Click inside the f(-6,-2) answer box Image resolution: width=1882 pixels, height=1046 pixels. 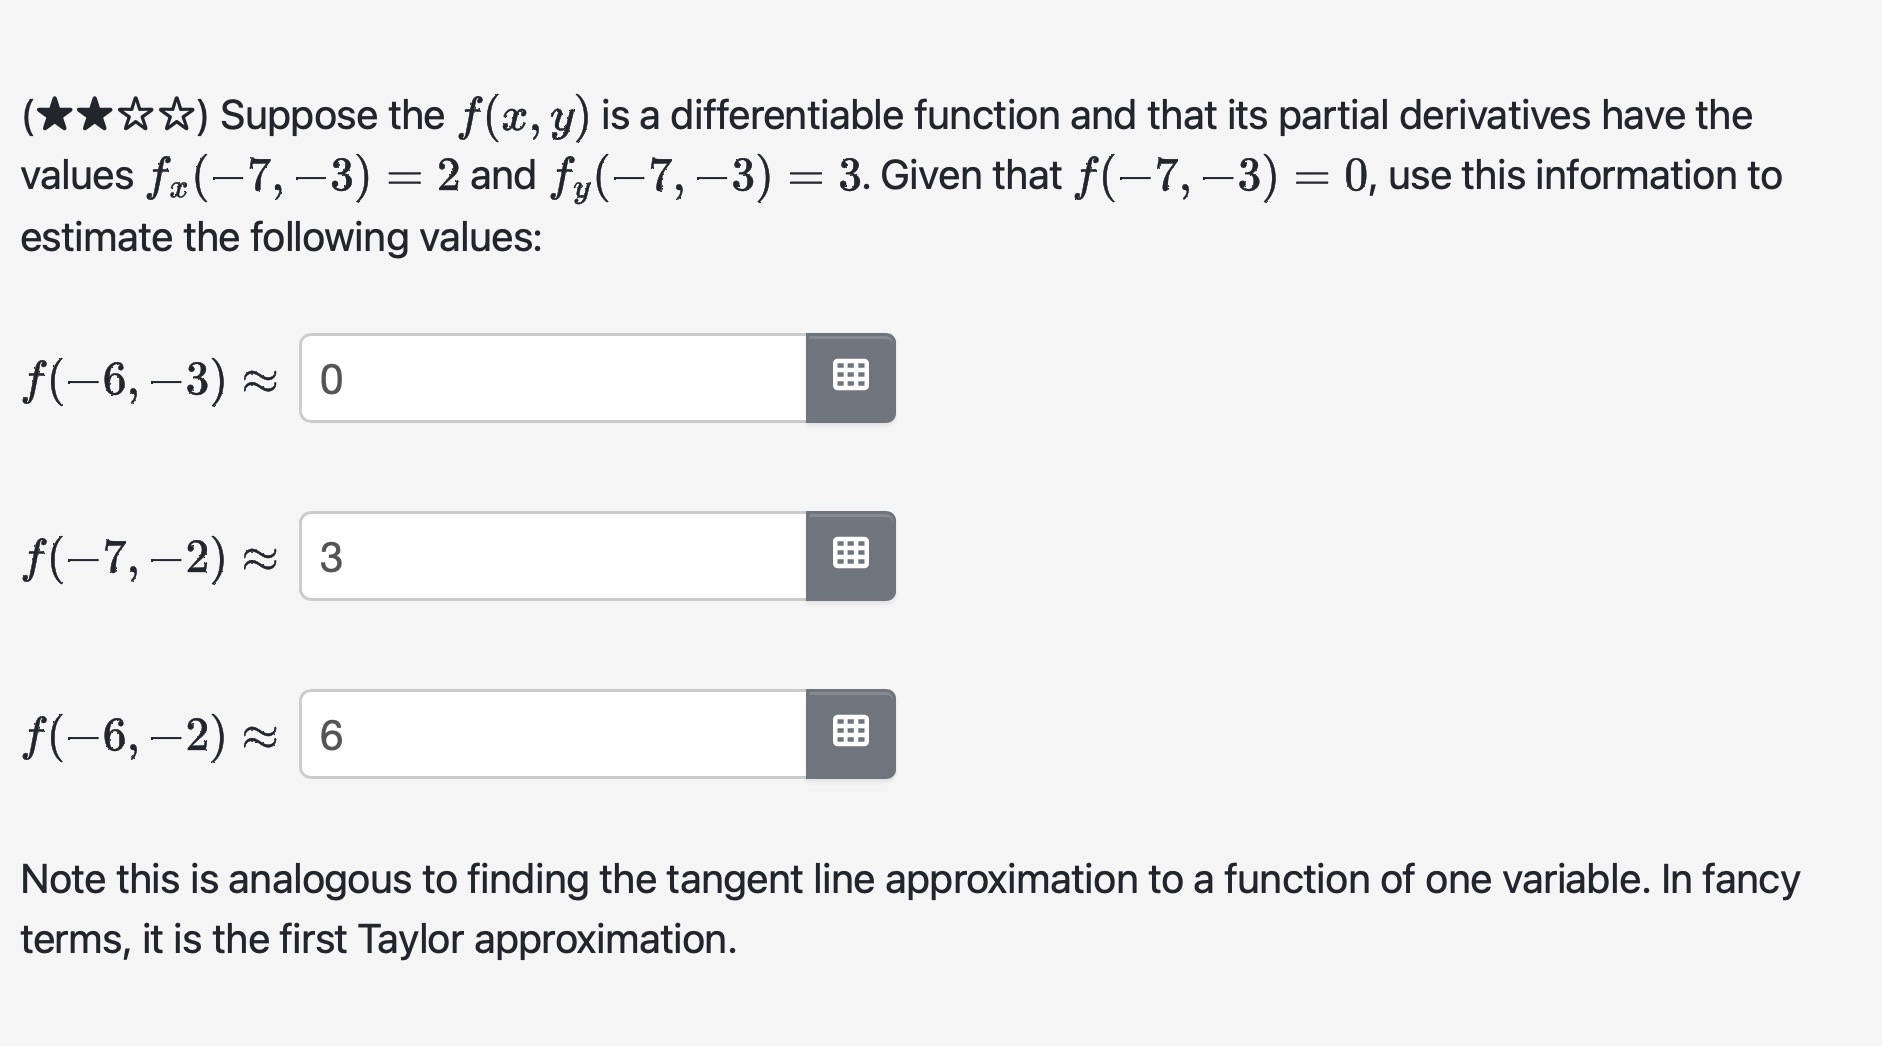click(550, 734)
